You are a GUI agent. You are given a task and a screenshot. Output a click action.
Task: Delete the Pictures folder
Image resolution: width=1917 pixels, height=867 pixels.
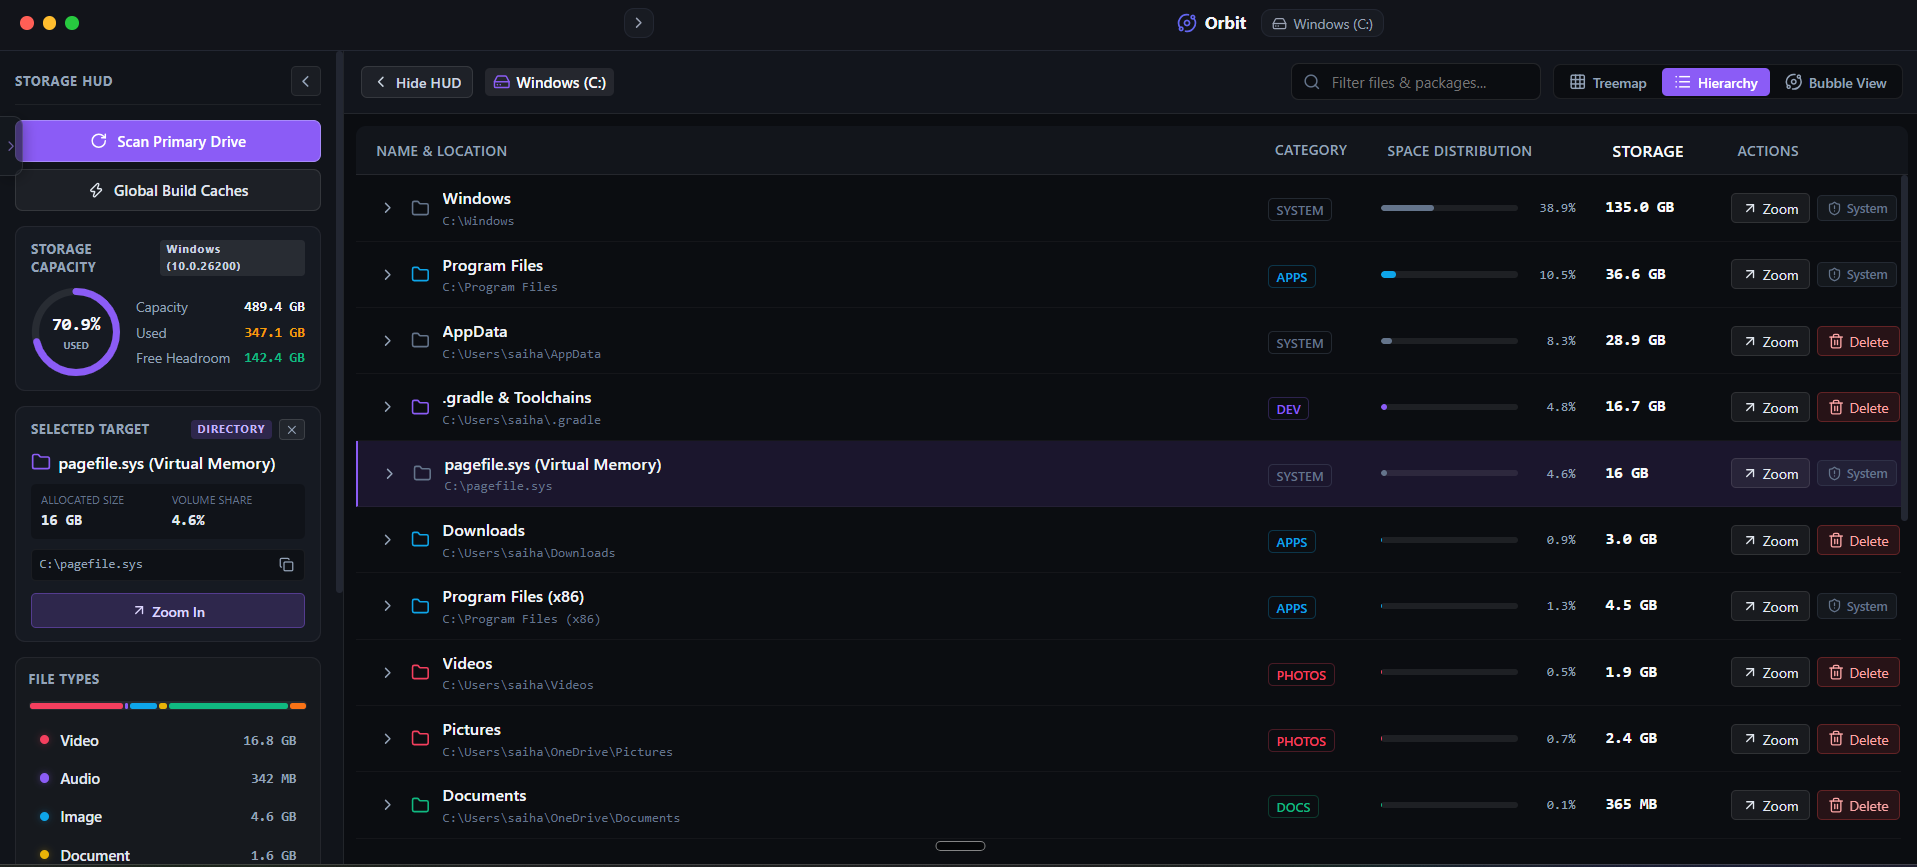(1858, 739)
